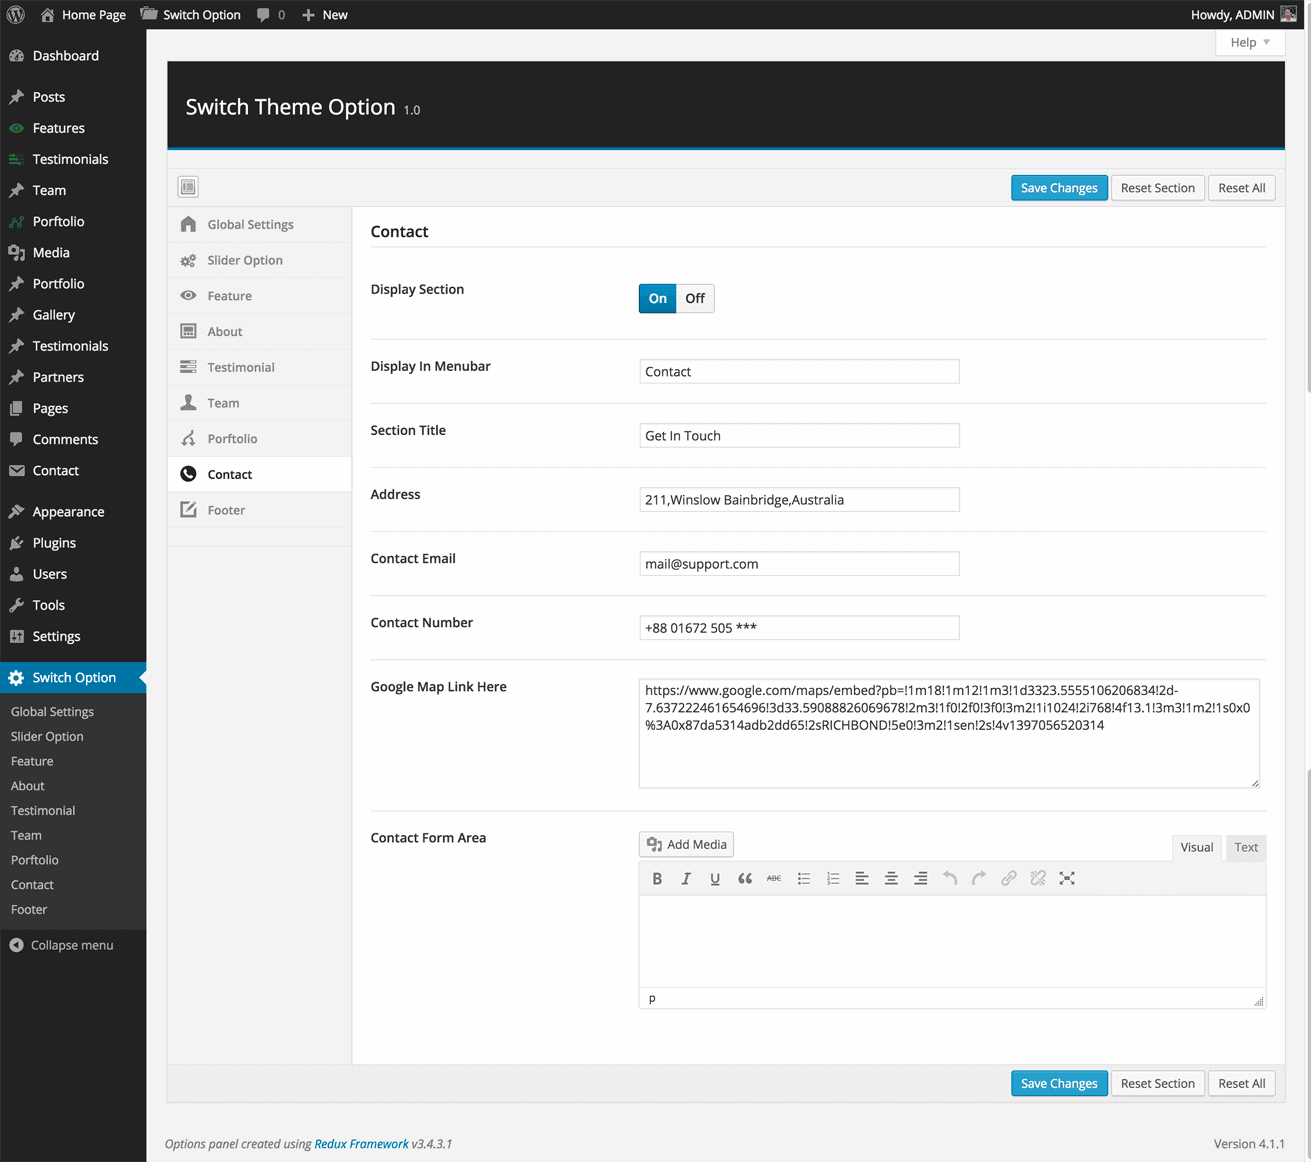Insert a bulleted list in editor

[x=803, y=878]
